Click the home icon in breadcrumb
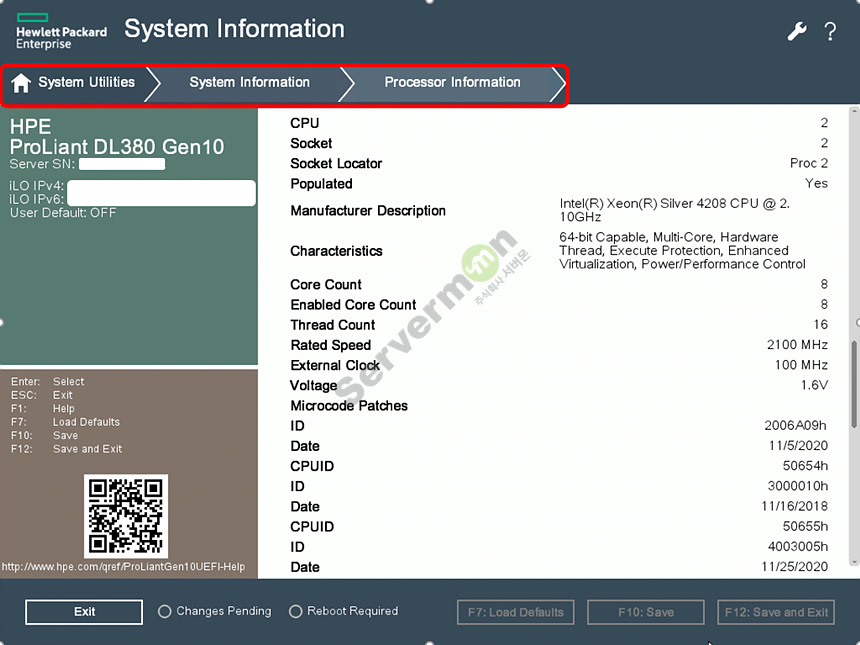 click(21, 83)
